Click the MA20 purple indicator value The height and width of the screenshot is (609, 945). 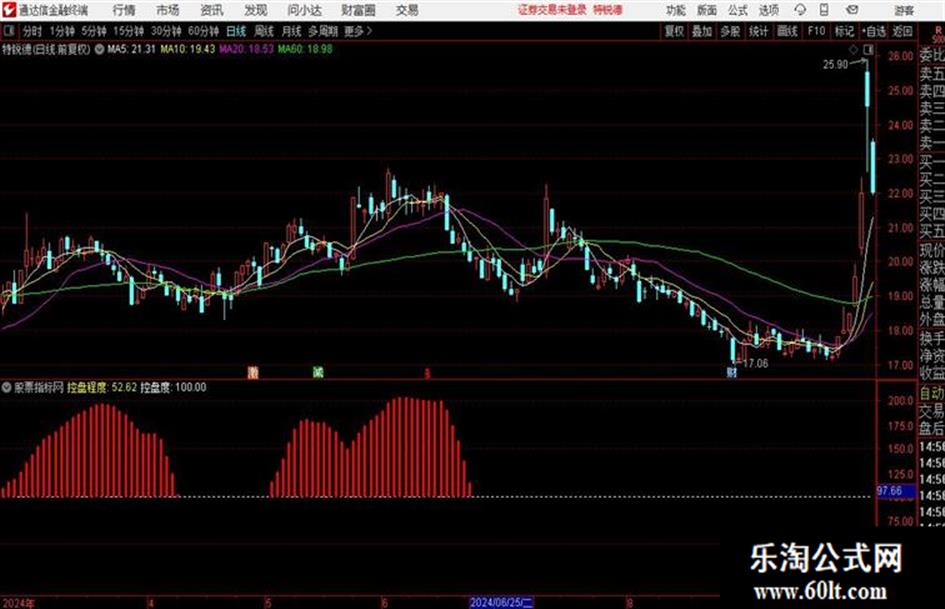pyautogui.click(x=246, y=49)
